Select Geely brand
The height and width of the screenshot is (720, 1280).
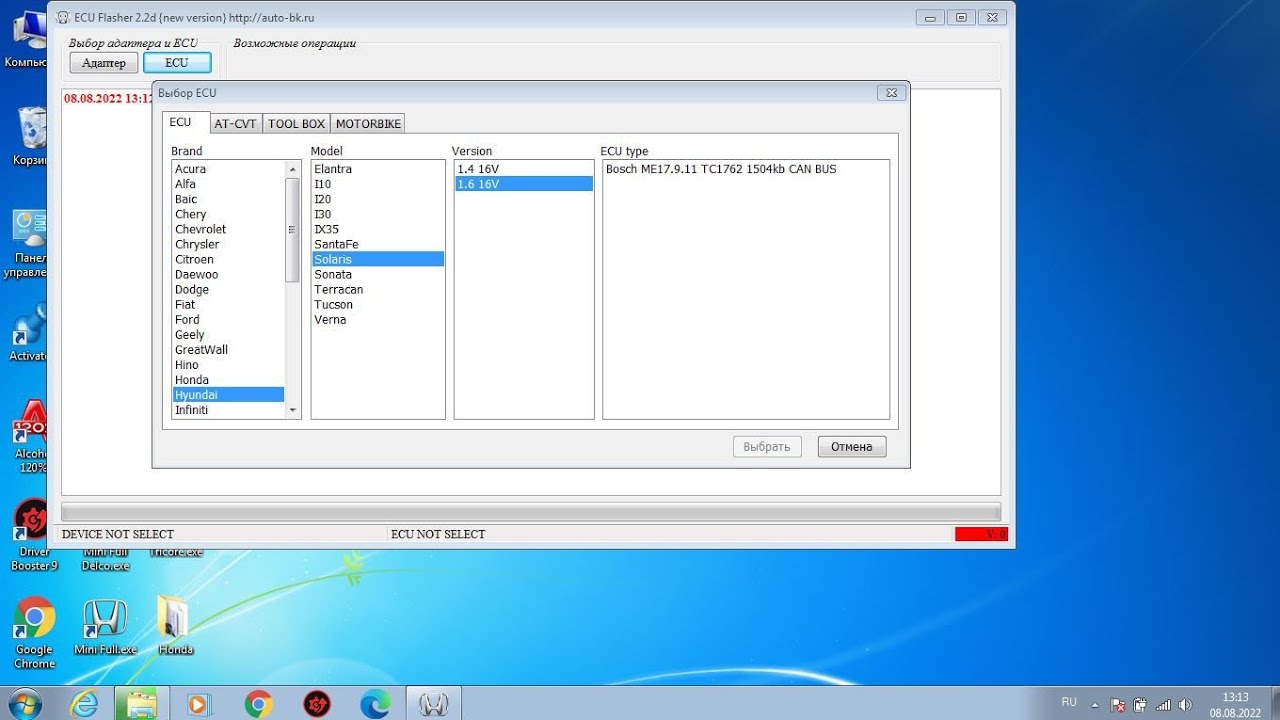(228, 335)
